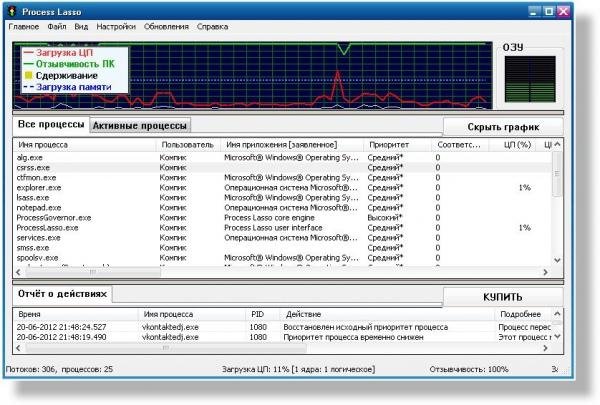
Task: Switch to the Все процессы tab
Action: coord(51,125)
